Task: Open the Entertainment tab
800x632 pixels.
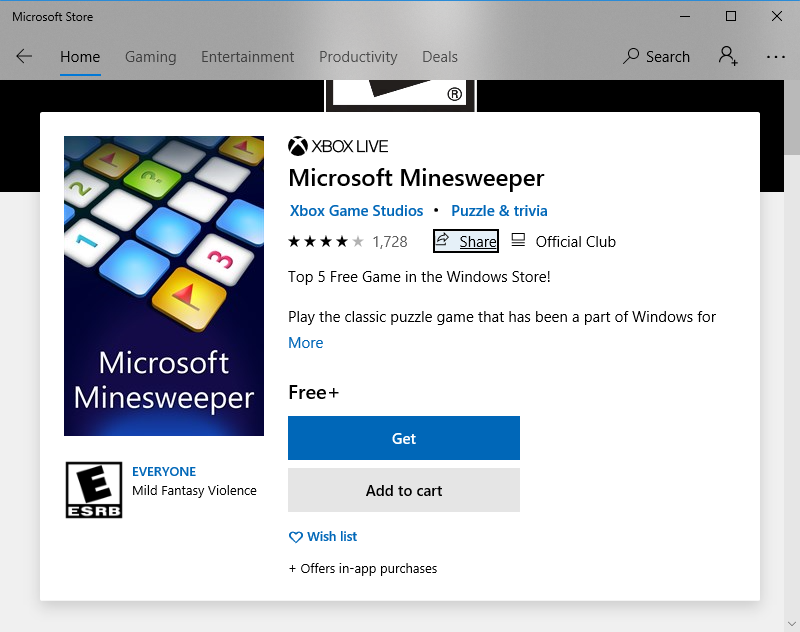Action: point(247,57)
